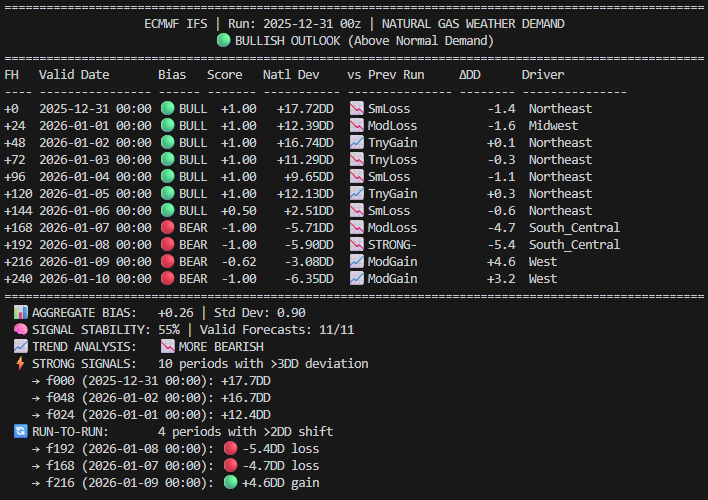The image size is (708, 500).
Task: Click the bar chart icon beside AGGREGATE BIAS
Action: (21, 313)
